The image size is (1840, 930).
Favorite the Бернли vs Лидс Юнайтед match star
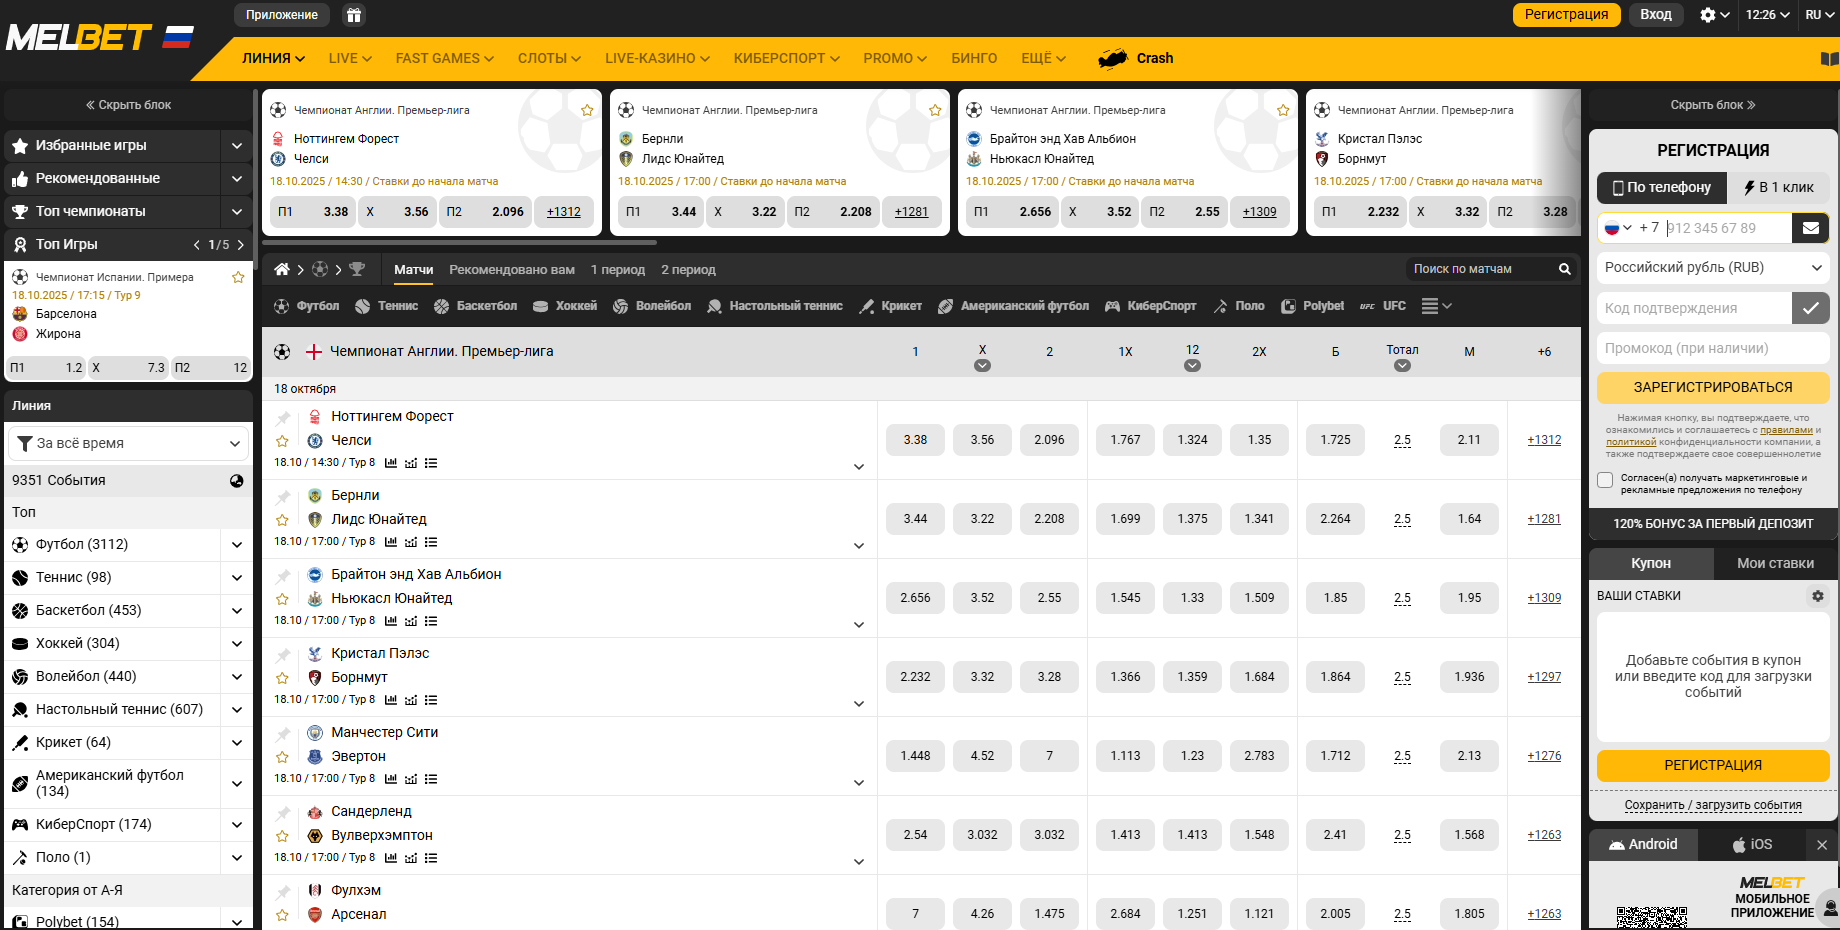click(282, 520)
